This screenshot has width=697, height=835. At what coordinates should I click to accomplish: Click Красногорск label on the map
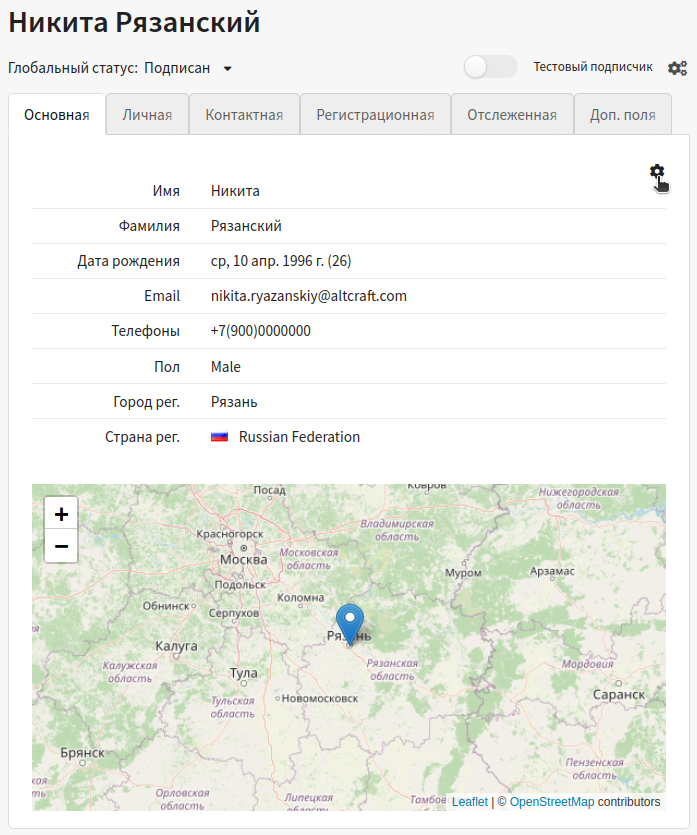tap(230, 534)
